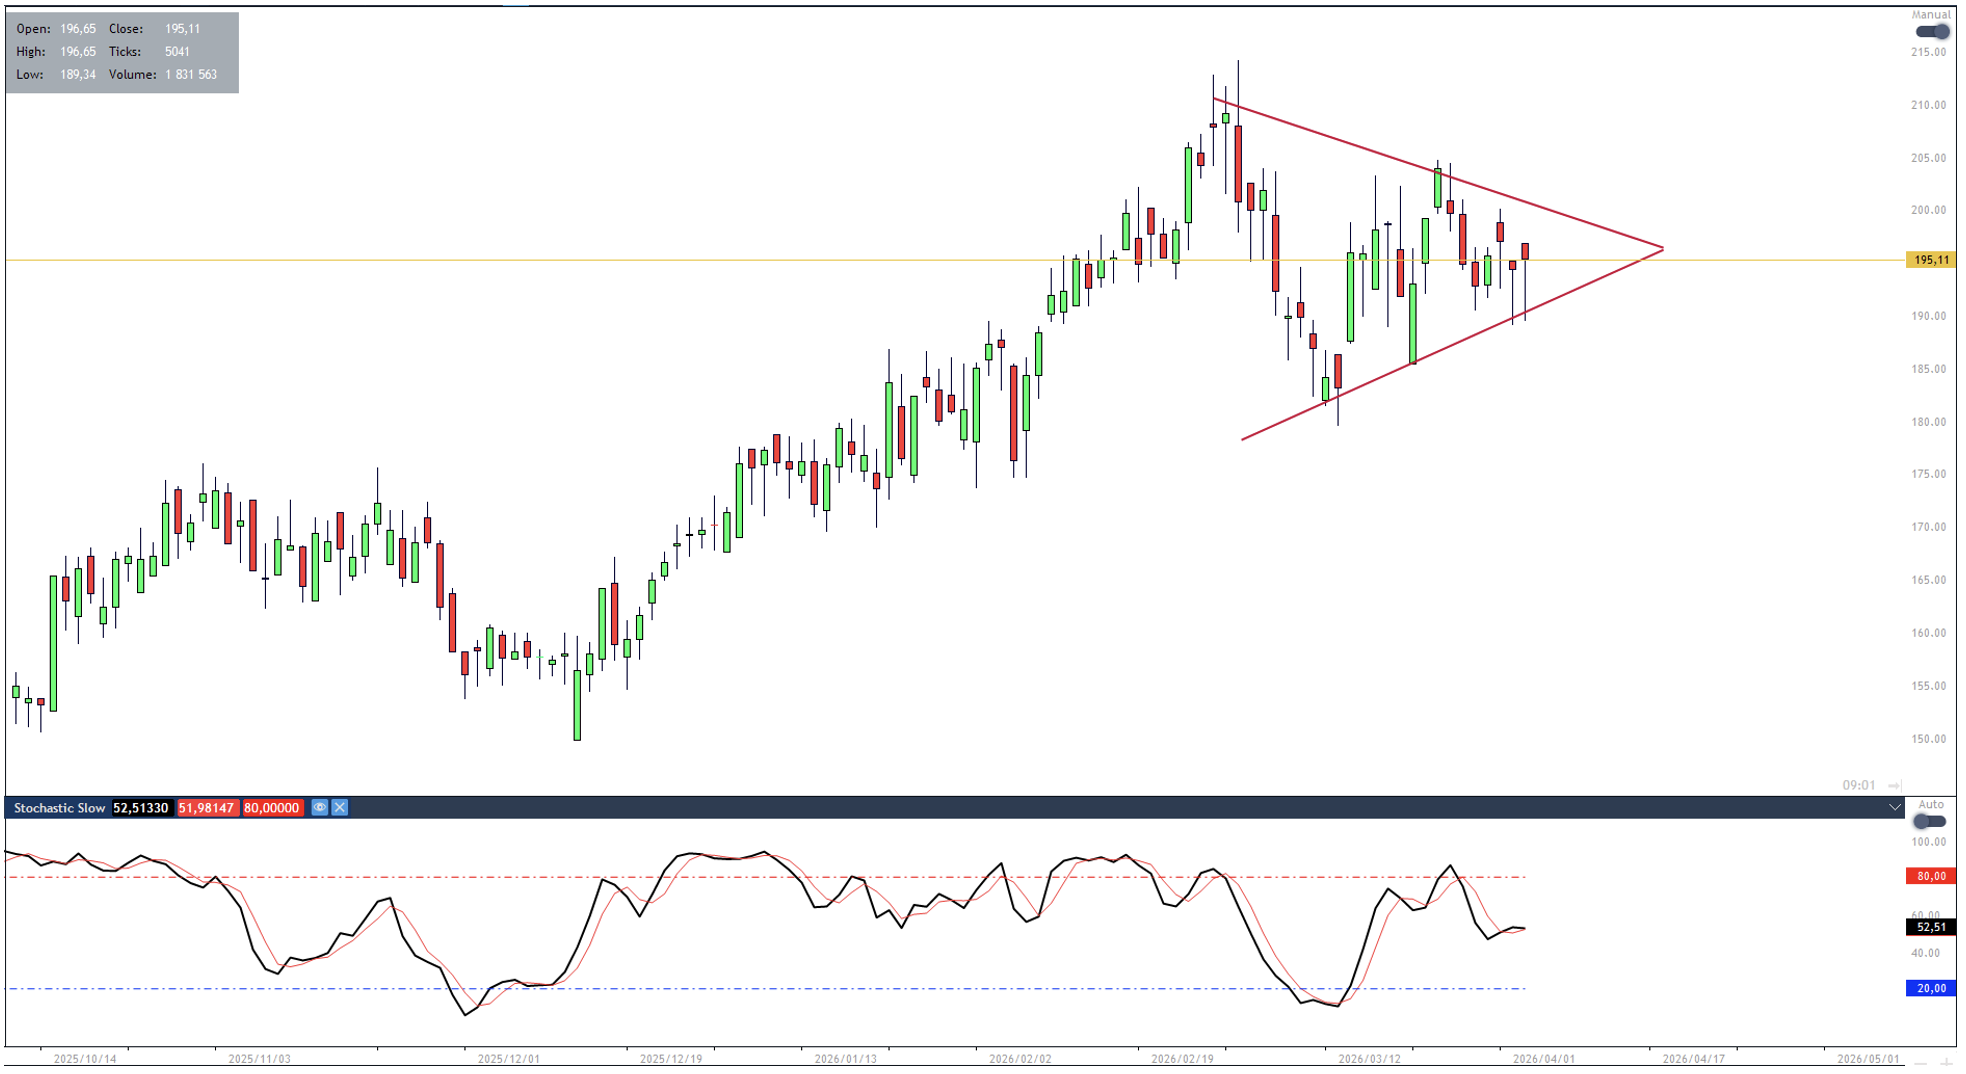The image size is (1966, 1074).
Task: Collapse the Stochastic Slow panel chevron
Action: [x=1894, y=808]
